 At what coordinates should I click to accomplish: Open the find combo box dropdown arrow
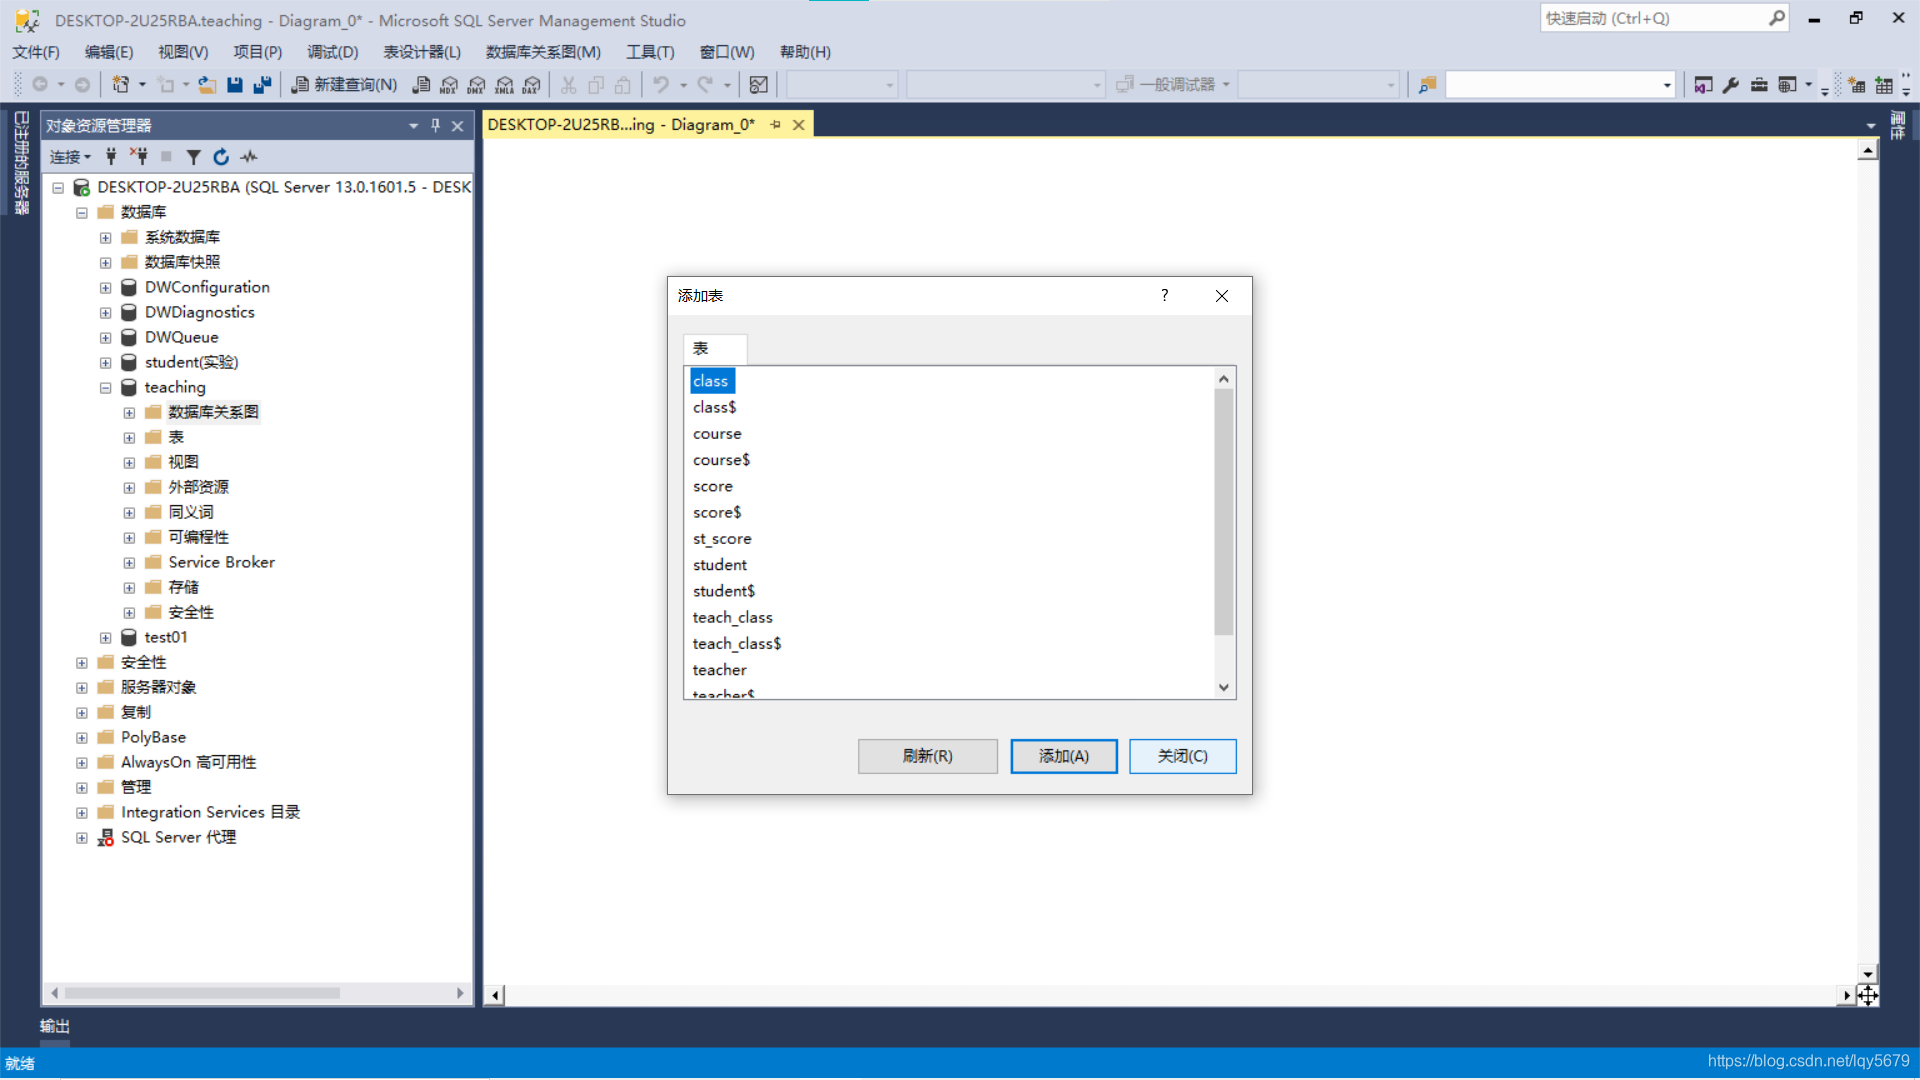1667,85
